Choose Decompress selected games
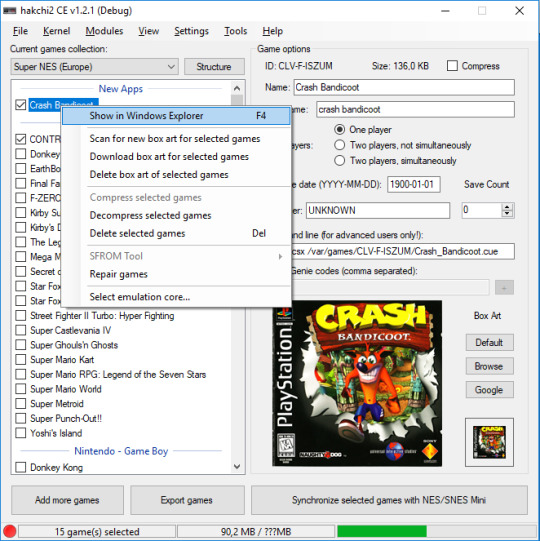Screen dimensions: 540x541 coord(176,216)
